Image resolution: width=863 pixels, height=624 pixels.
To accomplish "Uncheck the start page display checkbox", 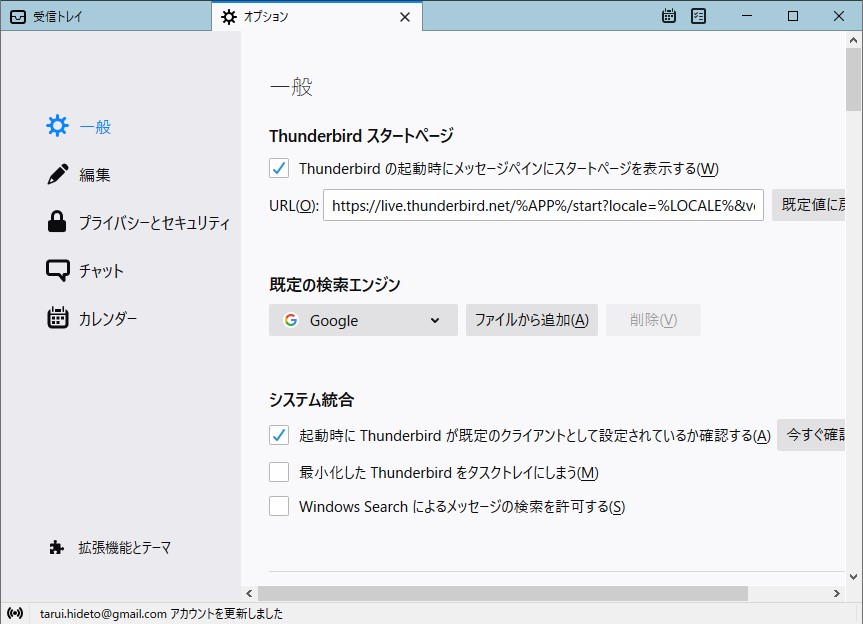I will [x=279, y=168].
